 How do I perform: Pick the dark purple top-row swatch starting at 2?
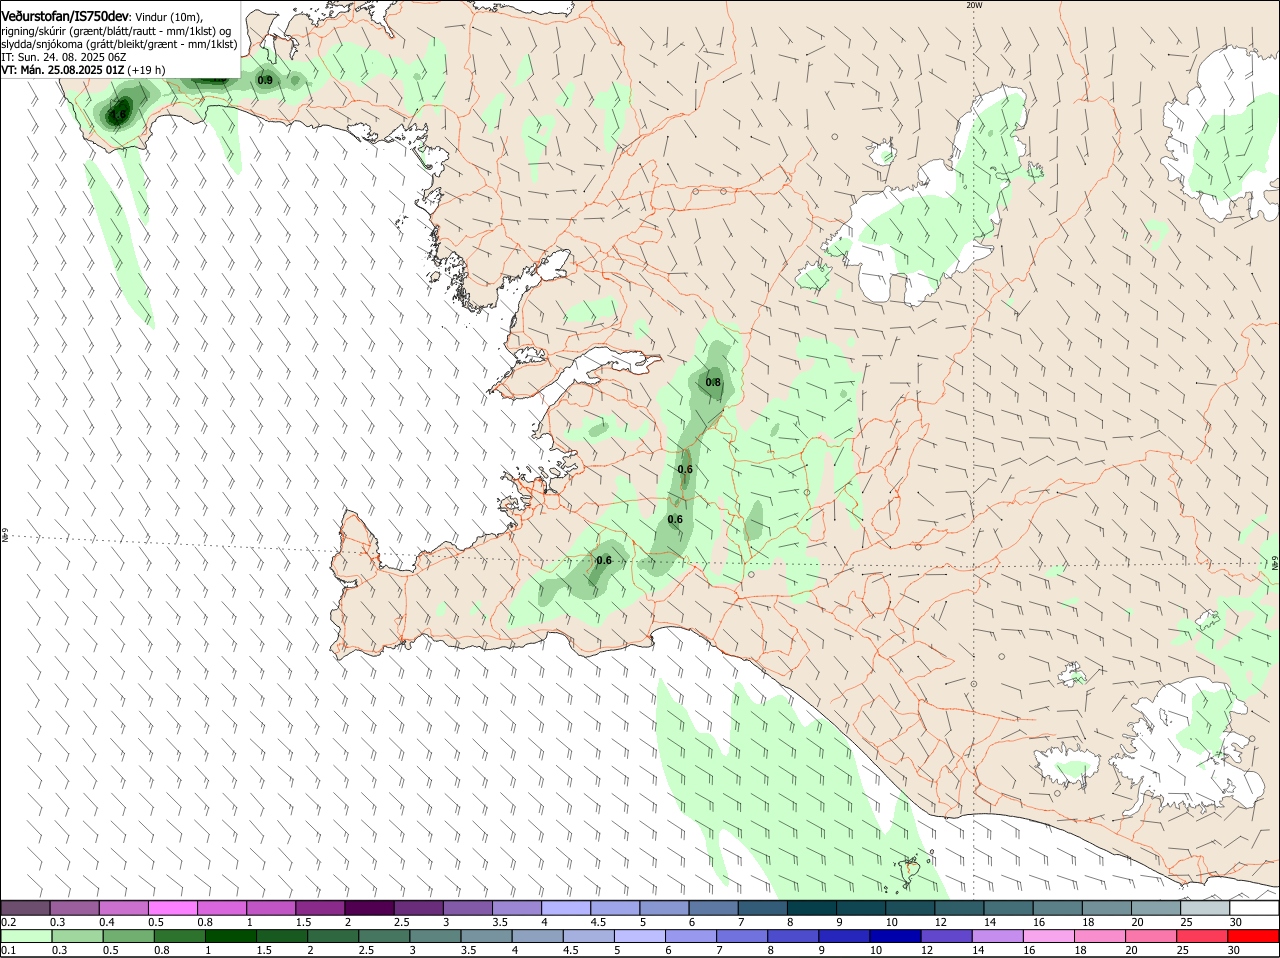(369, 908)
